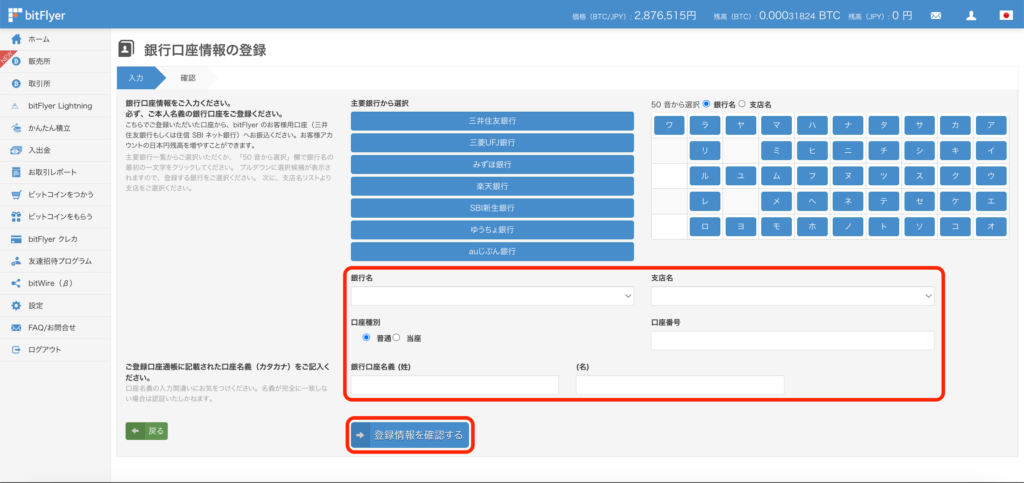The height and width of the screenshot is (483, 1024).
Task: Click the deposit icon beside 入出金
Action: [x=16, y=150]
